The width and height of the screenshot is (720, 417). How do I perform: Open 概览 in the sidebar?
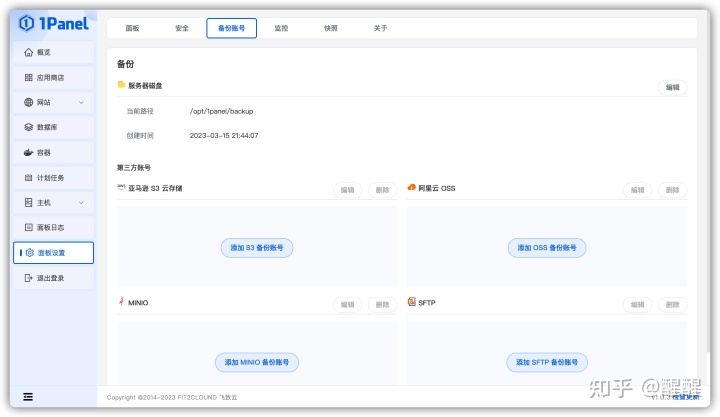[x=54, y=52]
